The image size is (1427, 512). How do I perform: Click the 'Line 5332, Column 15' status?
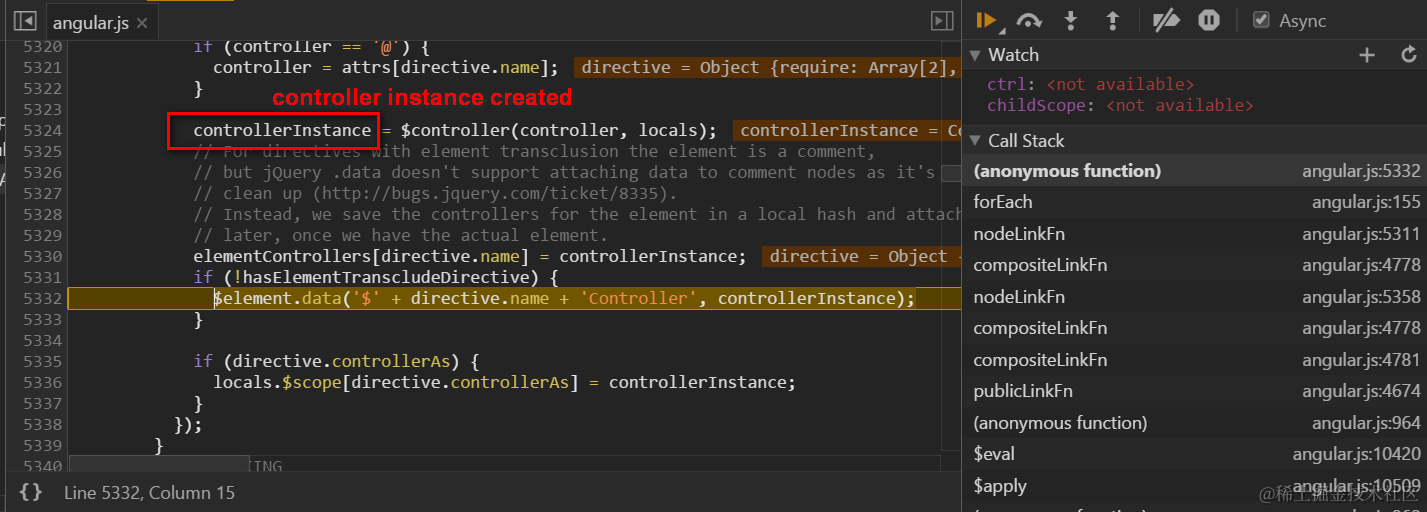coord(150,493)
